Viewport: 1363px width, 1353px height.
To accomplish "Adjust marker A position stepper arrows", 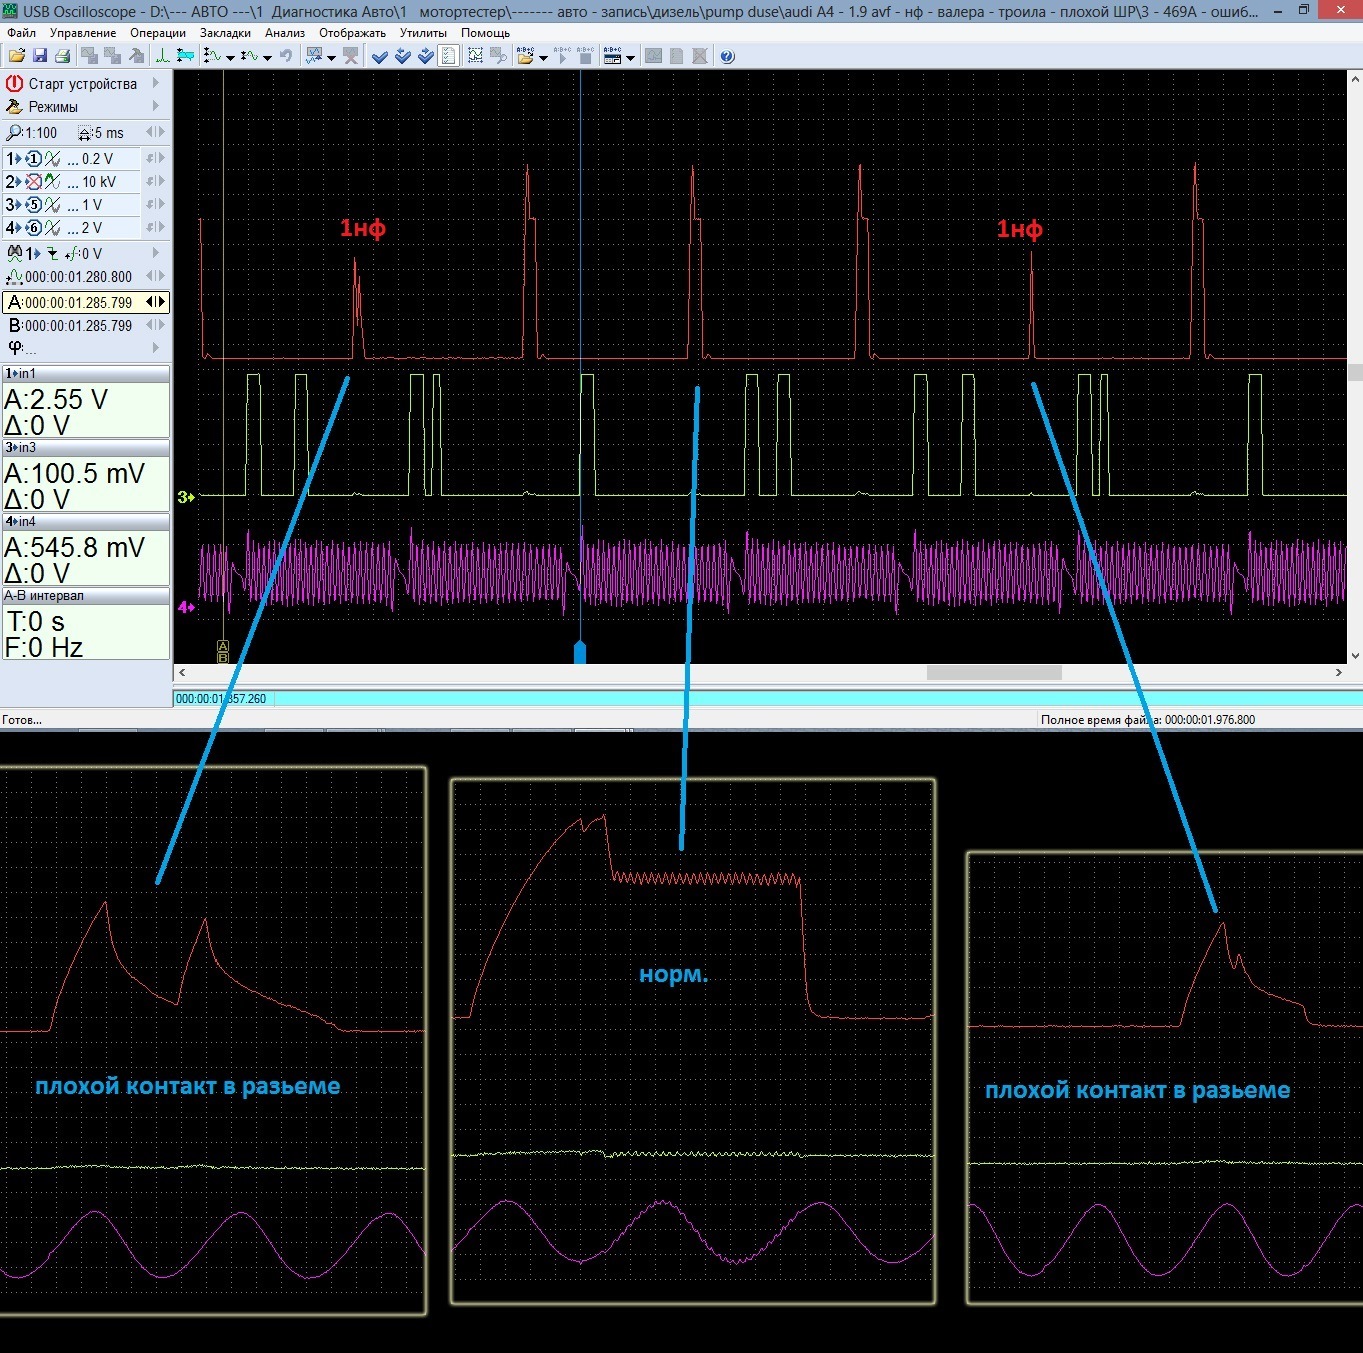I will point(156,302).
